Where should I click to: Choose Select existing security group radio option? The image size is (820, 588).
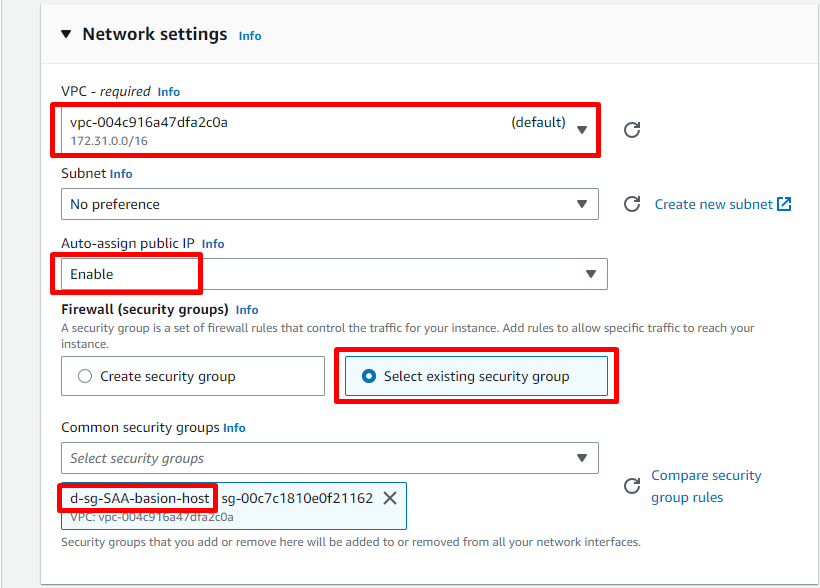click(370, 376)
